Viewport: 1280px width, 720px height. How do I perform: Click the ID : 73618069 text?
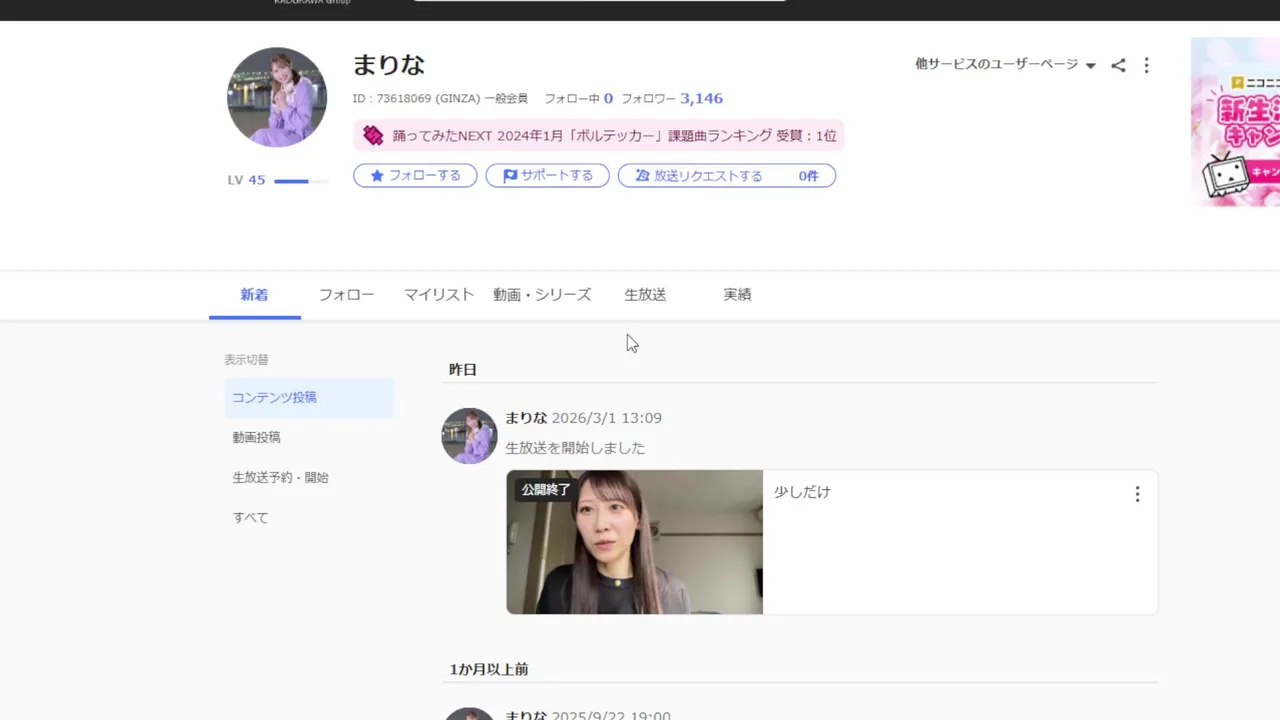pyautogui.click(x=392, y=99)
